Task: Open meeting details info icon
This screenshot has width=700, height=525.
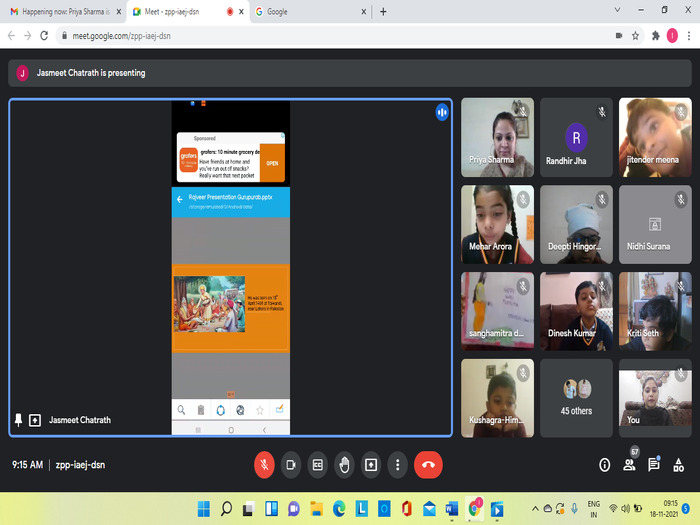Action: (604, 465)
